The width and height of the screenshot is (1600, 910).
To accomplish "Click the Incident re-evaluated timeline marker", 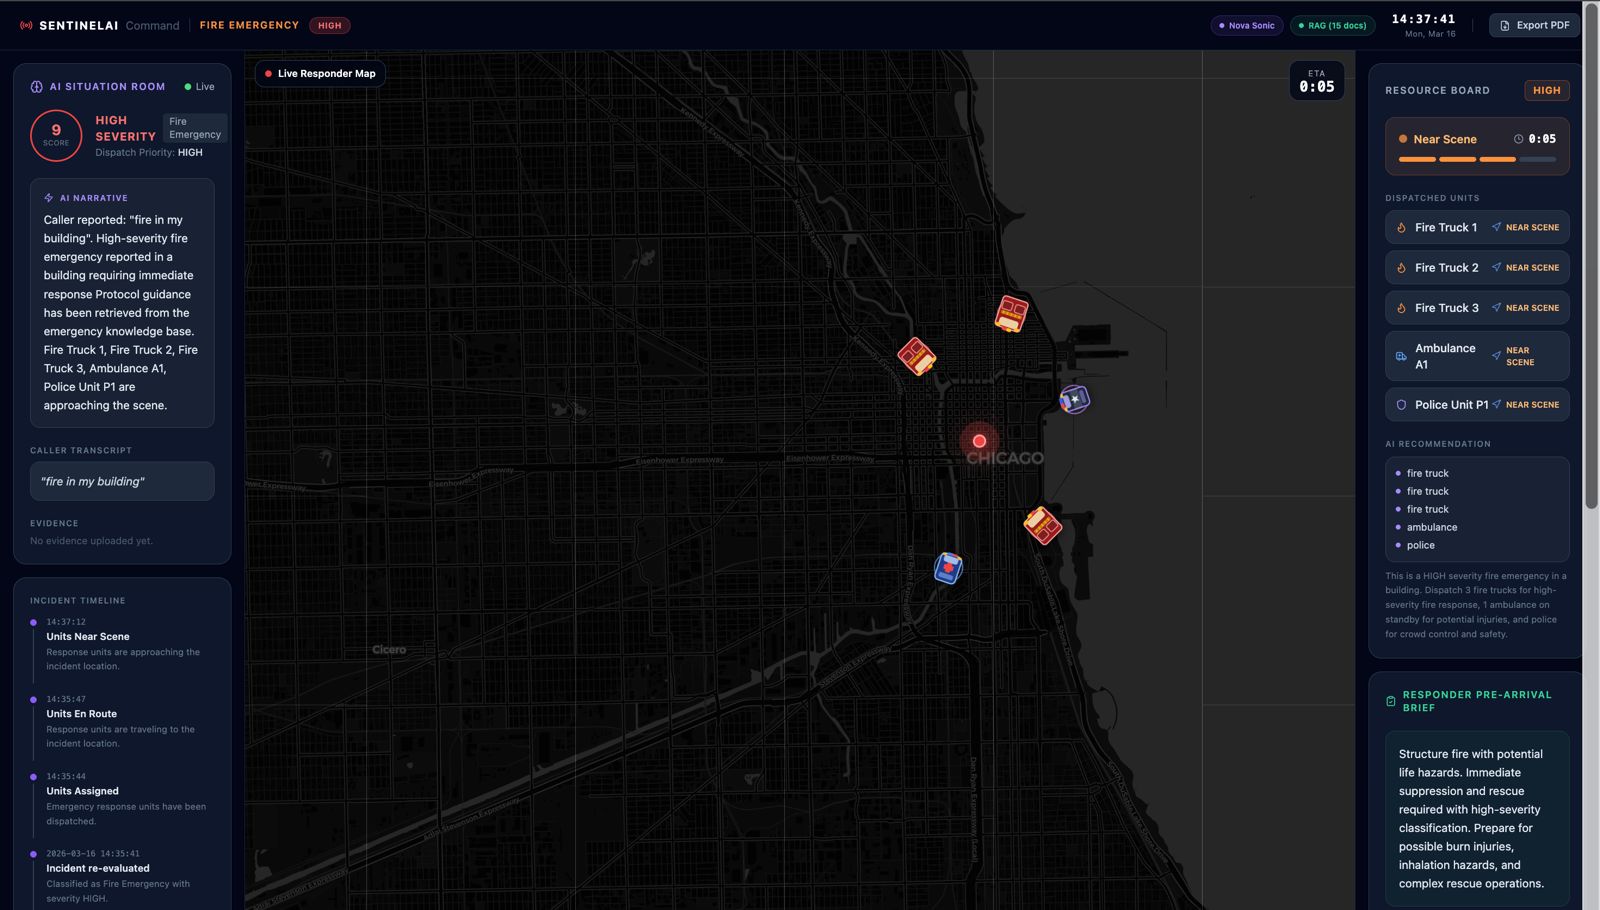I will (x=33, y=854).
